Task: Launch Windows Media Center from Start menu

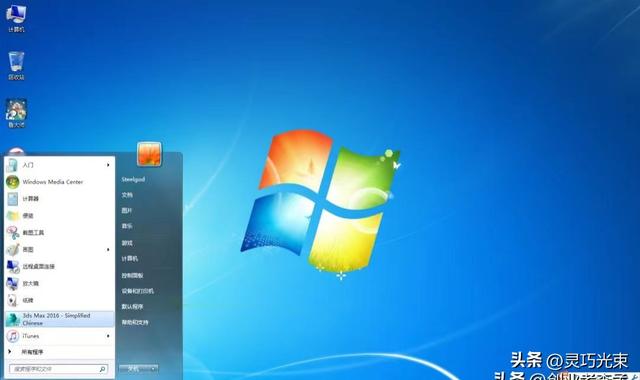Action: tap(59, 182)
